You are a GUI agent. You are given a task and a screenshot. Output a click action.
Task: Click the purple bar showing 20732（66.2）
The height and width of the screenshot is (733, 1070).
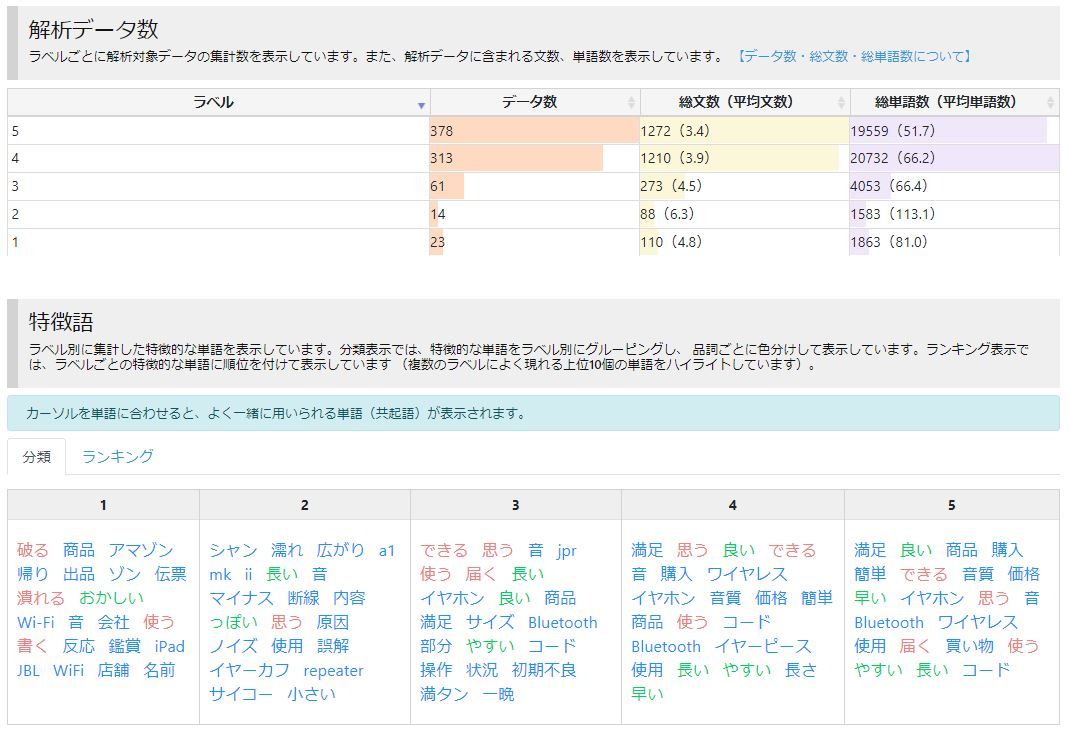pyautogui.click(x=953, y=158)
